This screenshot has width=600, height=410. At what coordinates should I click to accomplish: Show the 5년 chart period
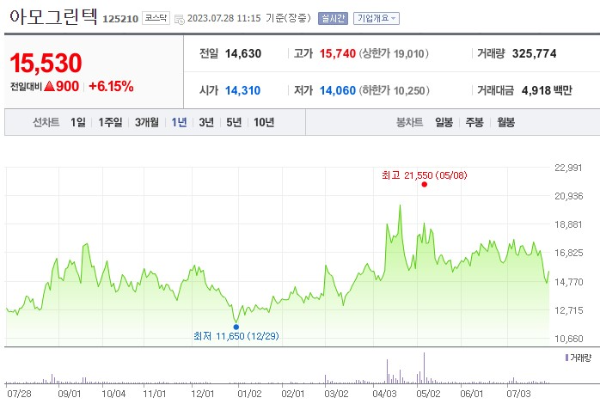tap(234, 122)
